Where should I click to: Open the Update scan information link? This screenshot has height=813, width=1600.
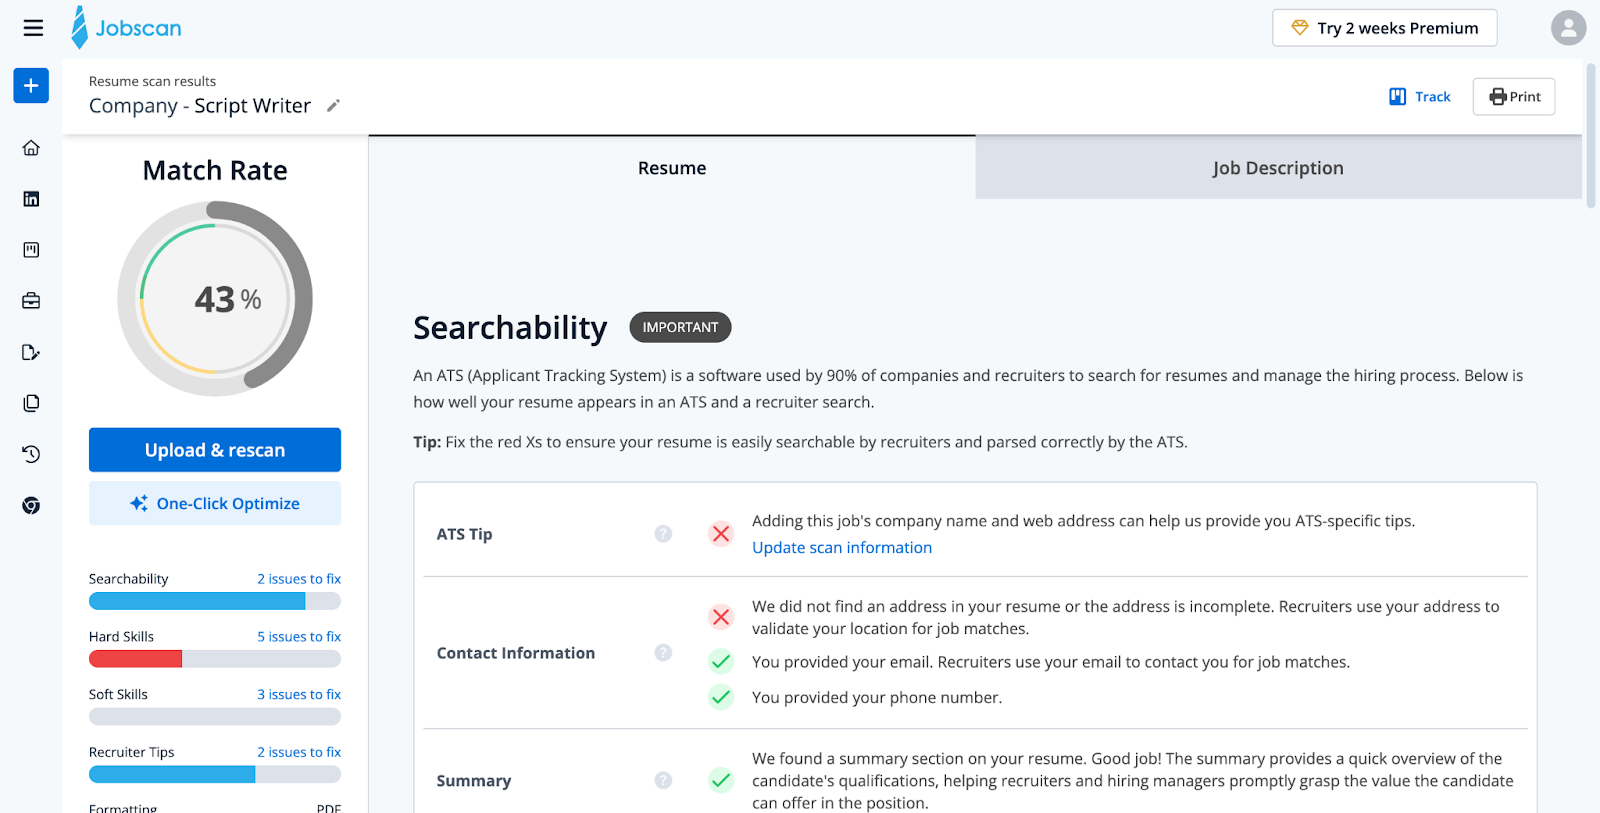pos(841,548)
